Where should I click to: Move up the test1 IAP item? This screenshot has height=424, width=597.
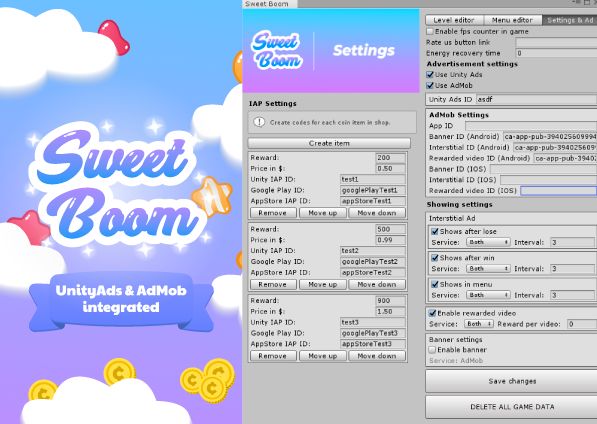(323, 213)
